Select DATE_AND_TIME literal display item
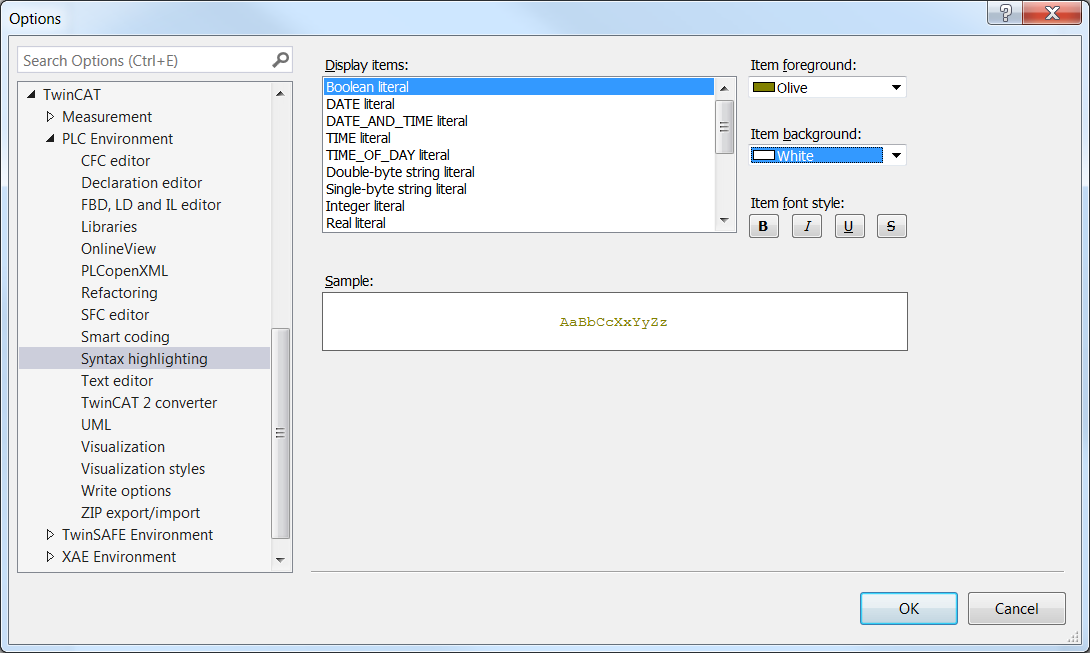 click(519, 121)
